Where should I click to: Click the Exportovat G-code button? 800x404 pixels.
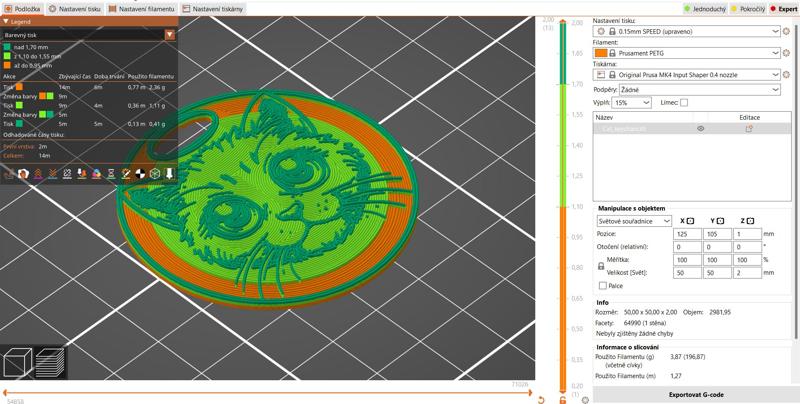[696, 395]
